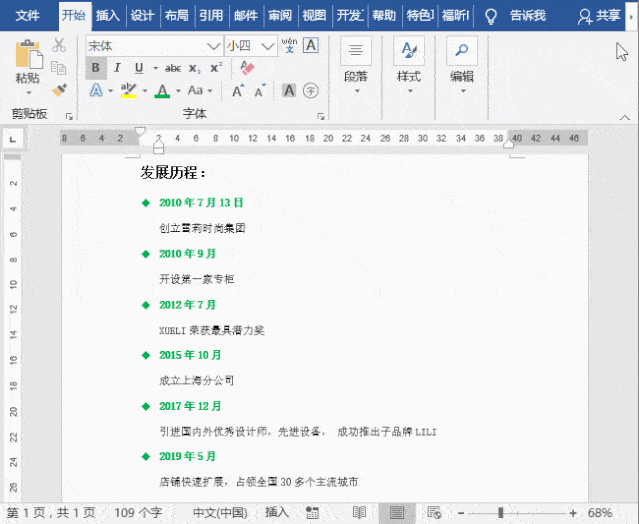Toggle 插入 insert overtype mode

[x=277, y=512]
